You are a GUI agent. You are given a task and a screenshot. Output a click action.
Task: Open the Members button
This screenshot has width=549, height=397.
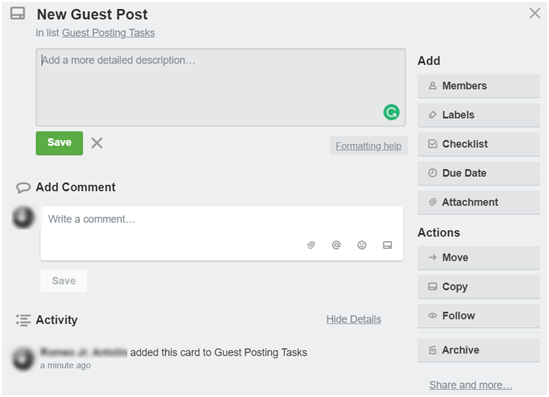click(x=478, y=86)
